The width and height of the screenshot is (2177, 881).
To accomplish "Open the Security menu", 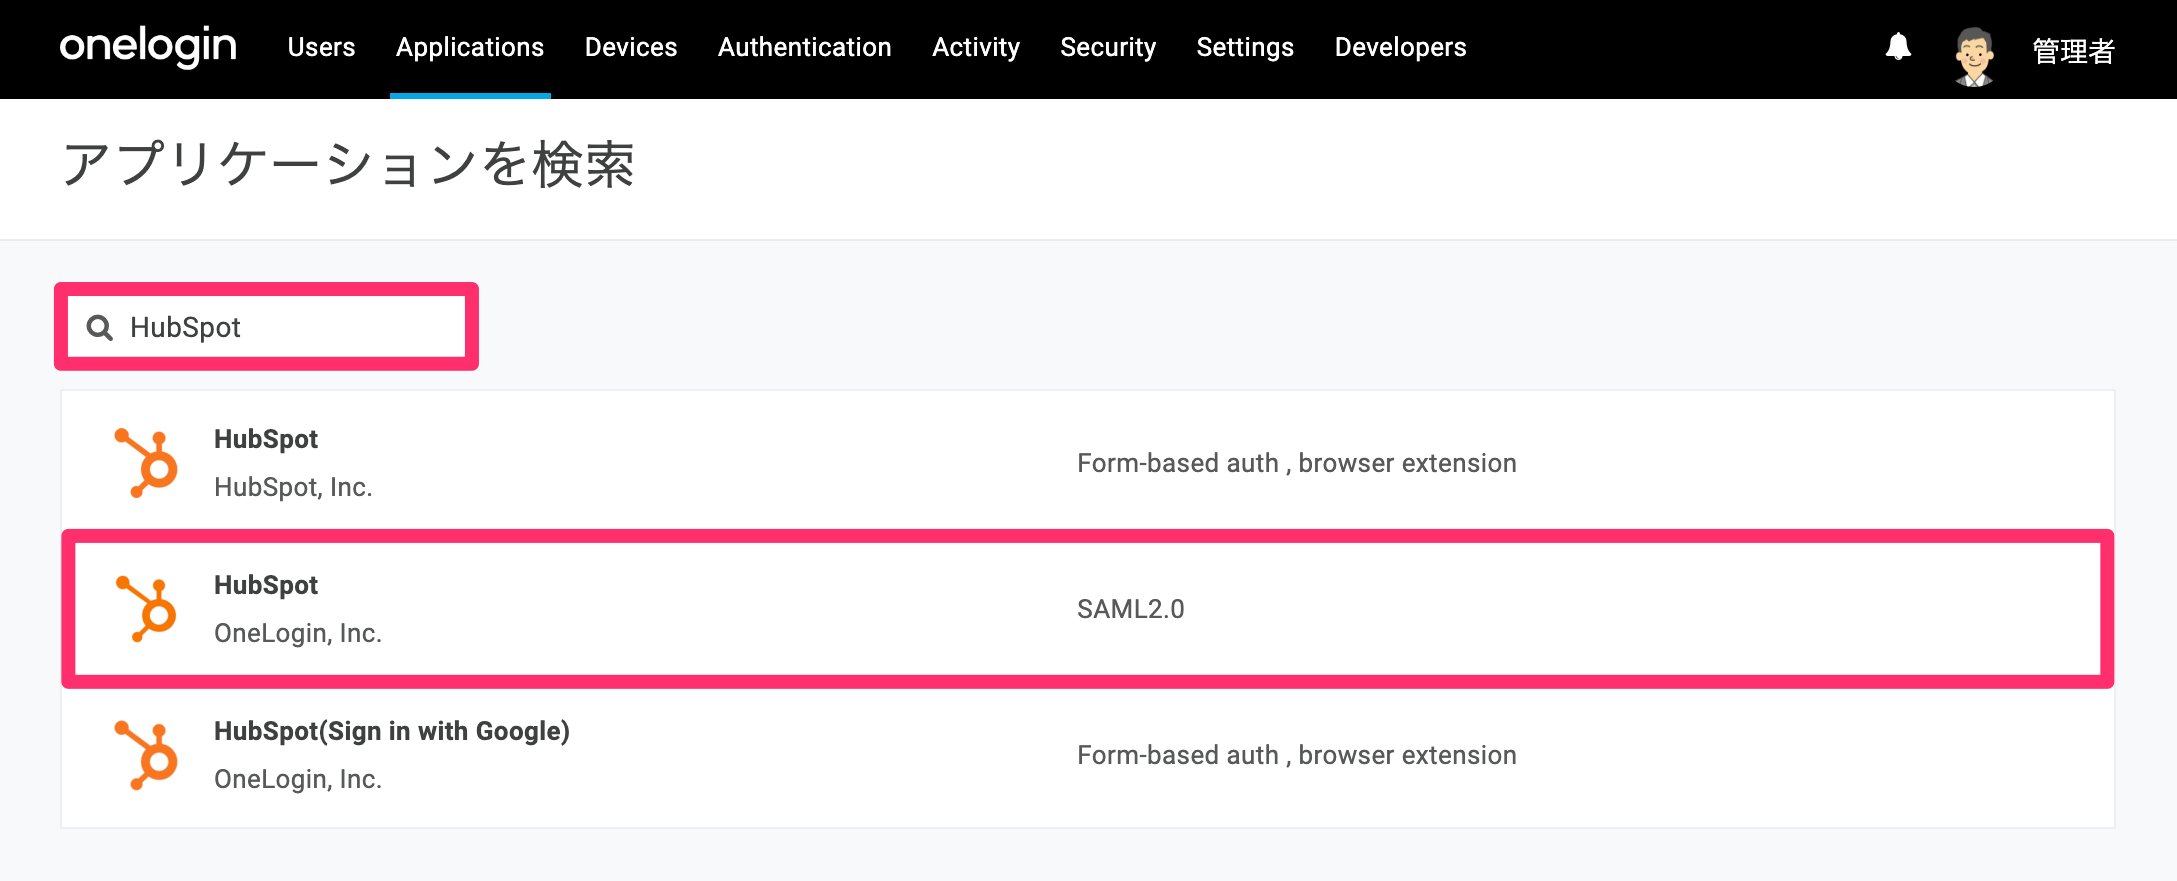I will pos(1108,47).
